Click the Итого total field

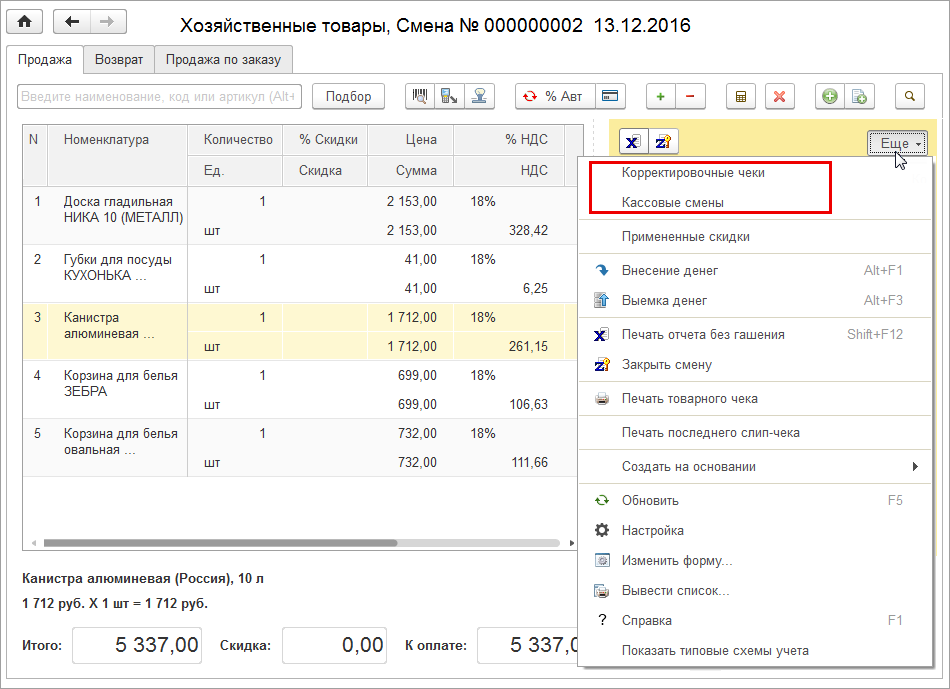pos(137,645)
